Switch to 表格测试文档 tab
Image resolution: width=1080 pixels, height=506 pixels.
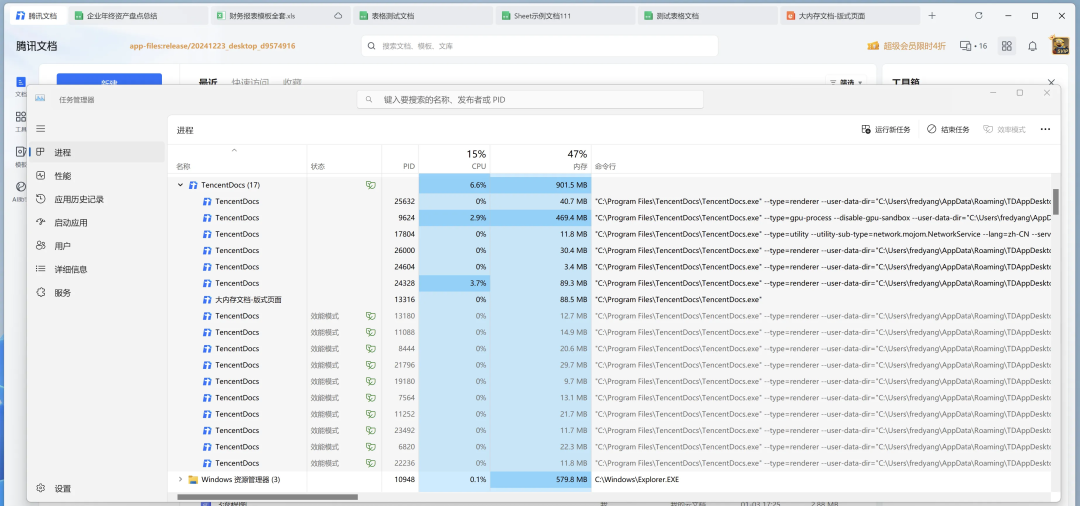pyautogui.click(x=422, y=15)
